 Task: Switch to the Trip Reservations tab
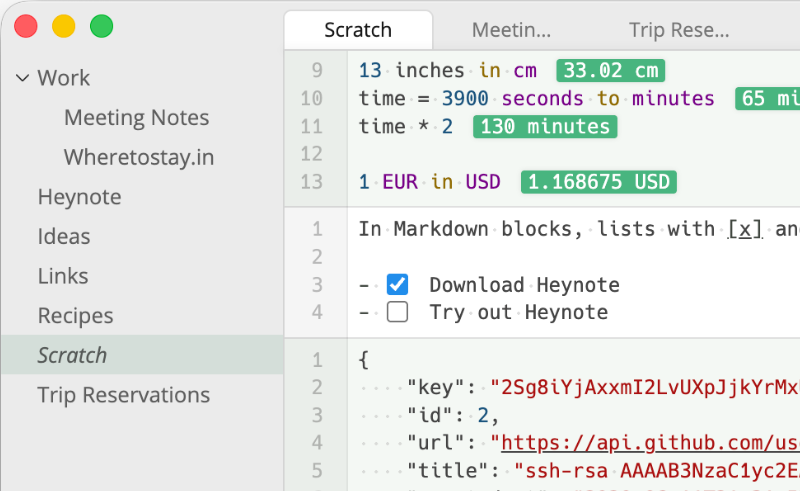point(679,30)
